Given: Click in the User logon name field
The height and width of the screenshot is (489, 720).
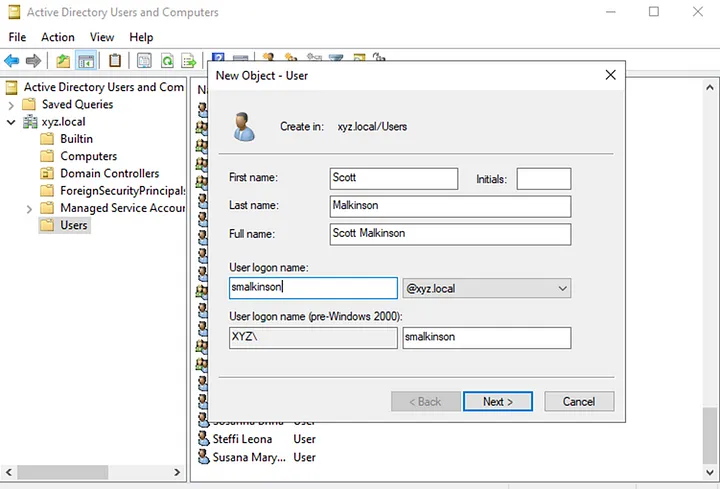Looking at the screenshot, I should [x=313, y=288].
